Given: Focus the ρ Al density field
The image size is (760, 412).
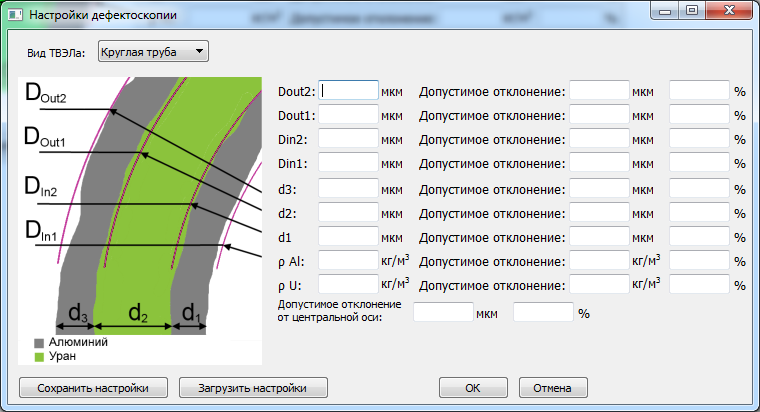Looking at the screenshot, I should (x=348, y=260).
